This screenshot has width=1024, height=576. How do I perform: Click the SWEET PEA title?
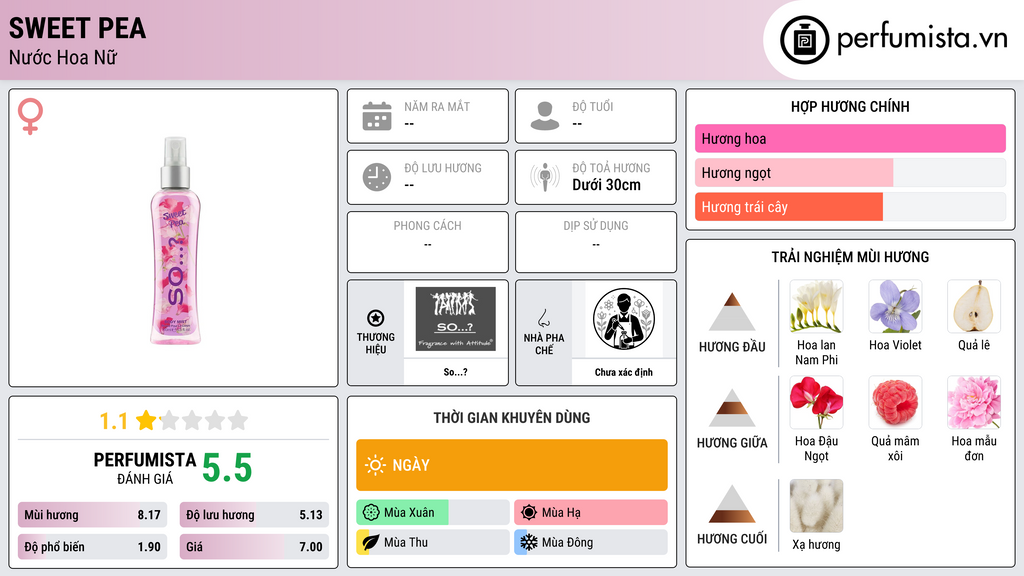pos(77,28)
